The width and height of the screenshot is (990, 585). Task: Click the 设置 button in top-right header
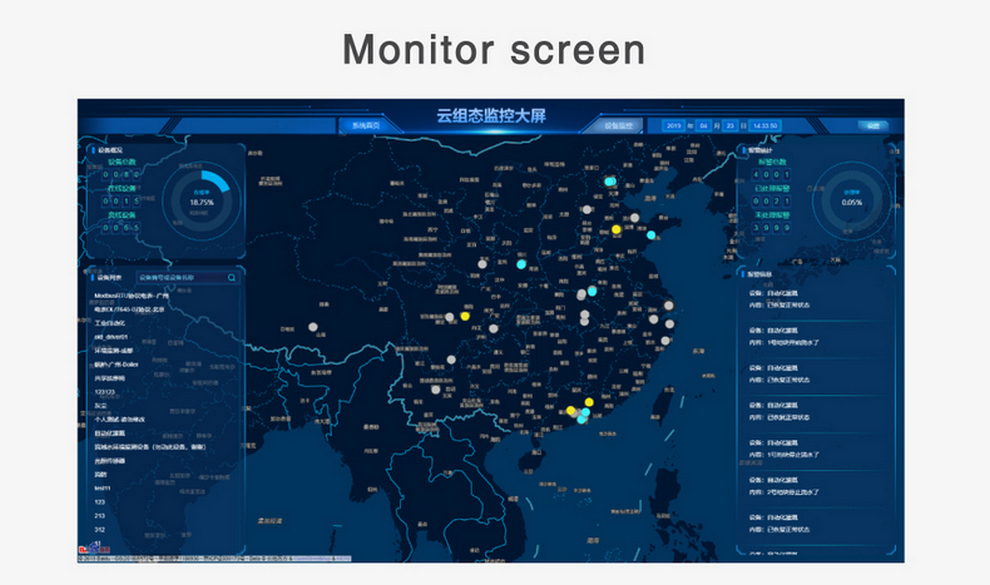pyautogui.click(x=873, y=126)
